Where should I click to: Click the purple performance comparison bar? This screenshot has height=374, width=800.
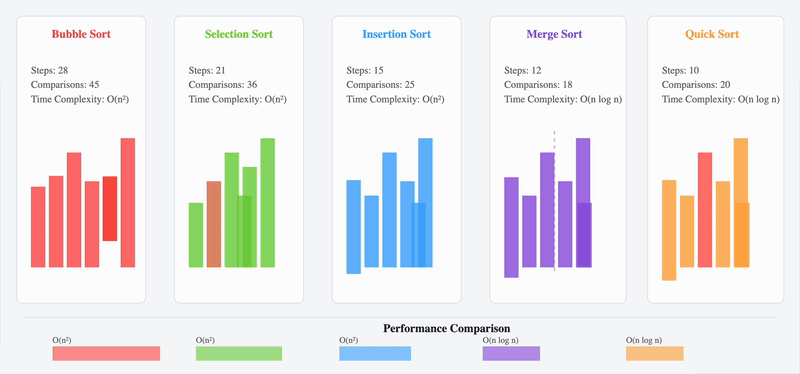511,354
